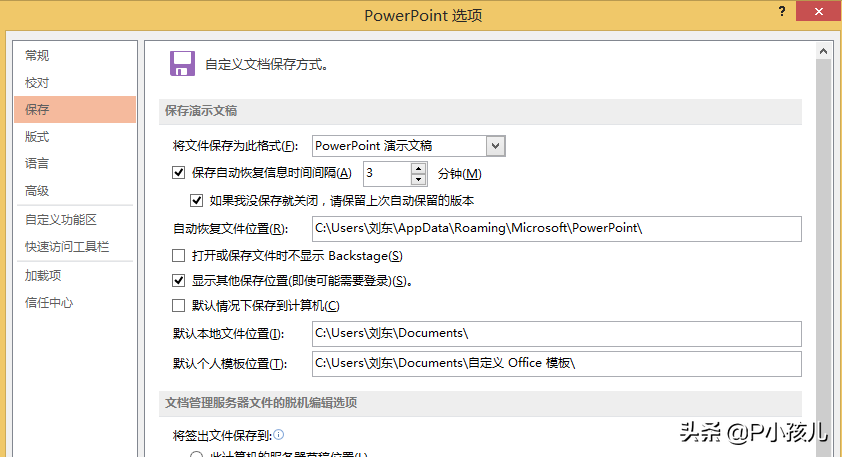Image resolution: width=842 pixels, height=457 pixels.
Task: Click the 保存演示文稿 section header text
Action: [x=201, y=111]
